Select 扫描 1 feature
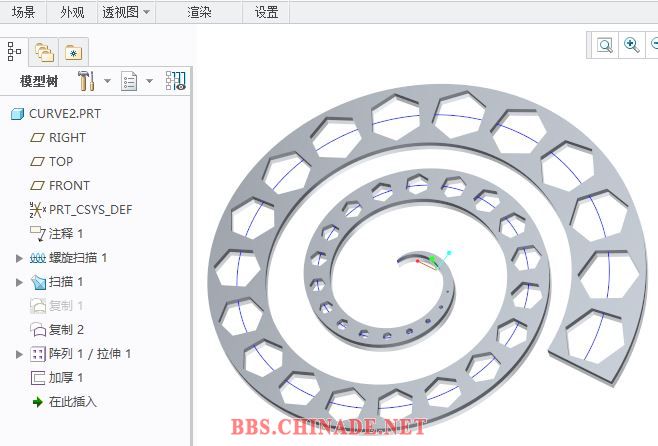Image resolution: width=658 pixels, height=446 pixels. point(66,282)
